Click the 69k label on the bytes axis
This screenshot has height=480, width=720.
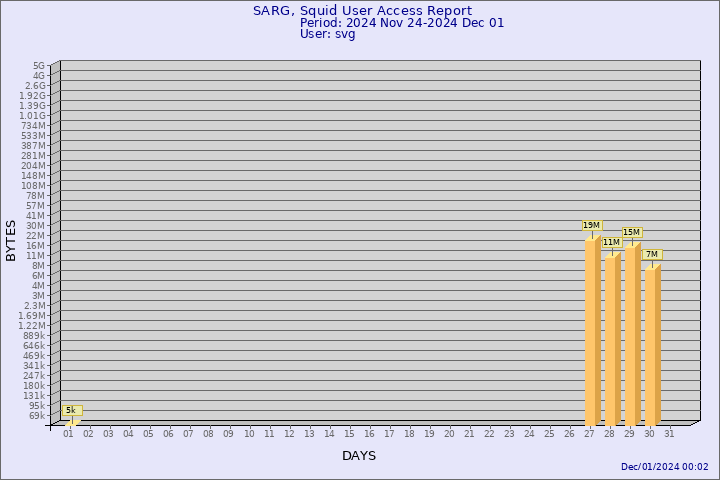(x=36, y=416)
